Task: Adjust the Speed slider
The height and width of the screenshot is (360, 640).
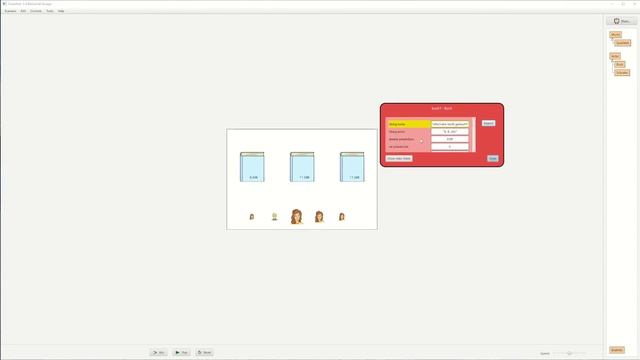Action: [569, 353]
